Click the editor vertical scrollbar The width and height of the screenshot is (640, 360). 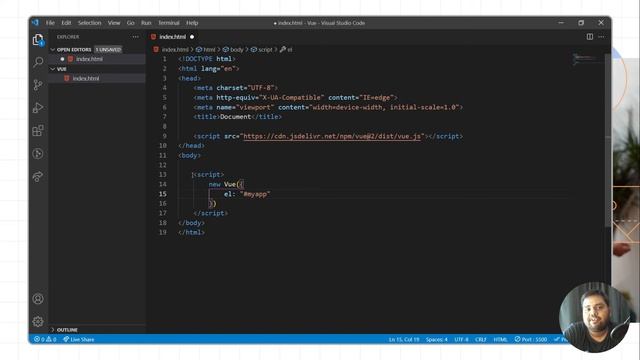tap(608, 139)
